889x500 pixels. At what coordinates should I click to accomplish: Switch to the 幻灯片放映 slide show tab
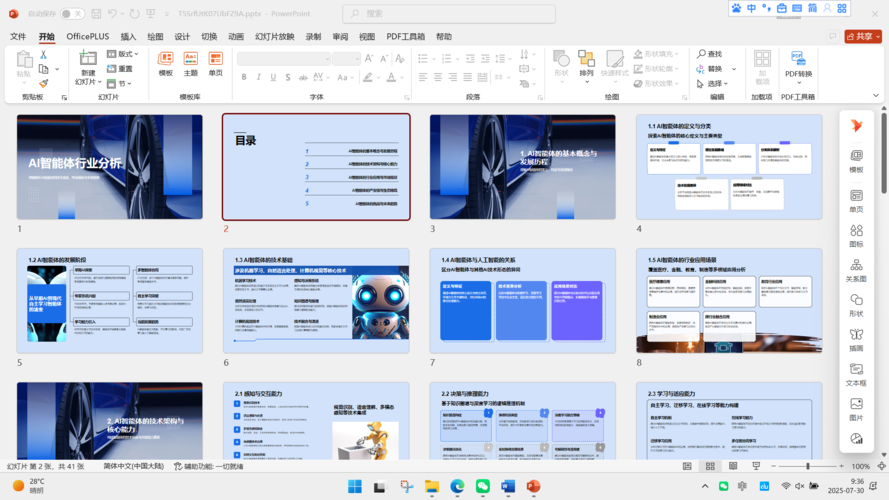(274, 37)
